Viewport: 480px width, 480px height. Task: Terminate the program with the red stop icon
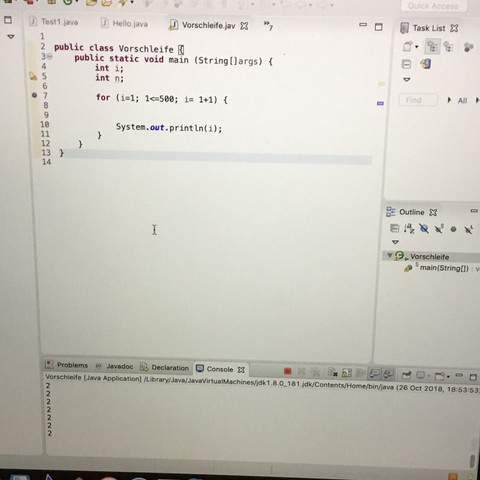click(287, 371)
